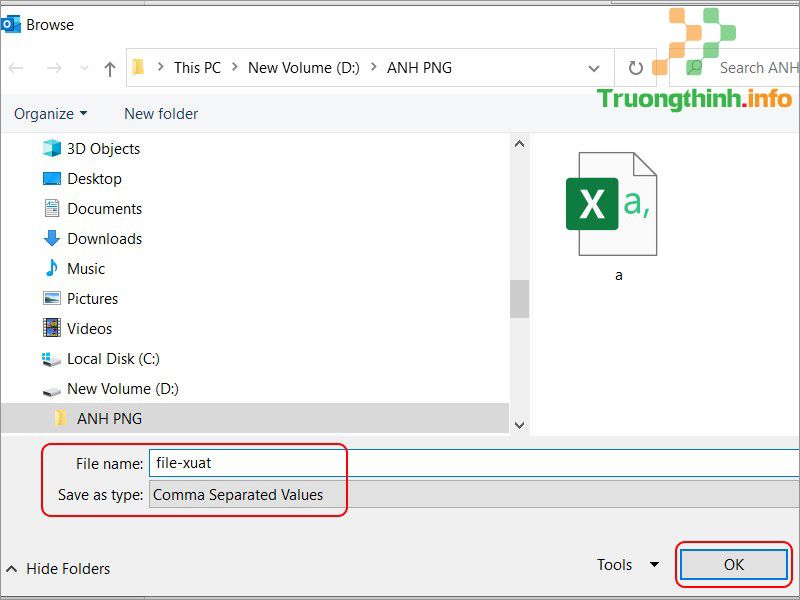
Task: Open Desktop in navigation pane
Action: click(94, 179)
